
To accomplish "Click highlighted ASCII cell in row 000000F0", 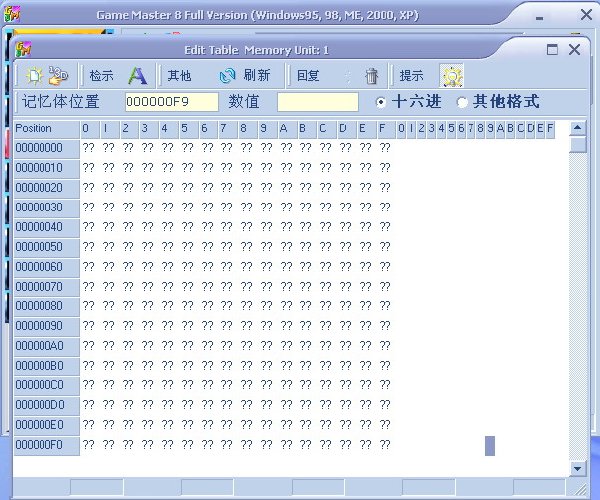I will click(x=490, y=446).
